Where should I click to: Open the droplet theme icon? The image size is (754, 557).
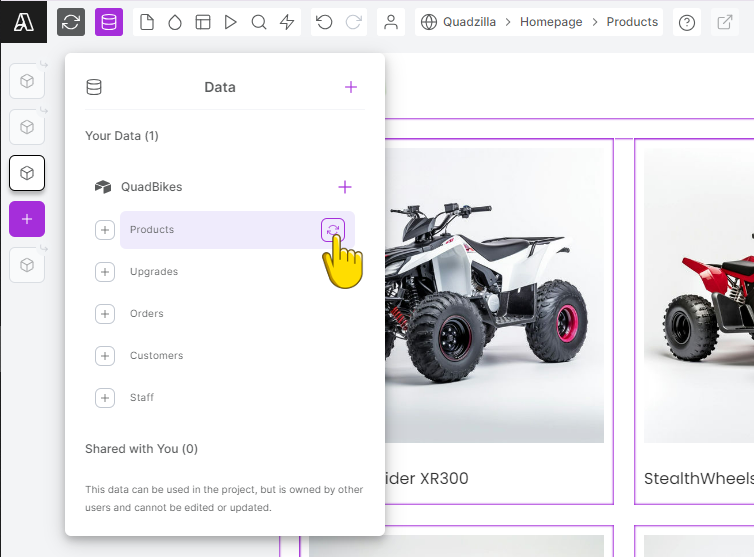pyautogui.click(x=175, y=22)
